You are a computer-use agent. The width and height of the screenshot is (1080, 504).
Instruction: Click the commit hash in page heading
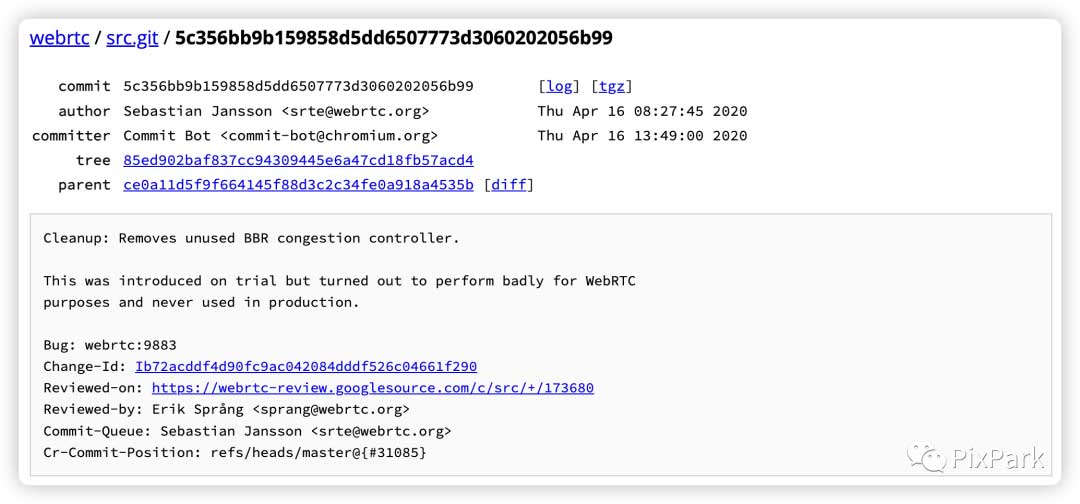pyautogui.click(x=393, y=38)
